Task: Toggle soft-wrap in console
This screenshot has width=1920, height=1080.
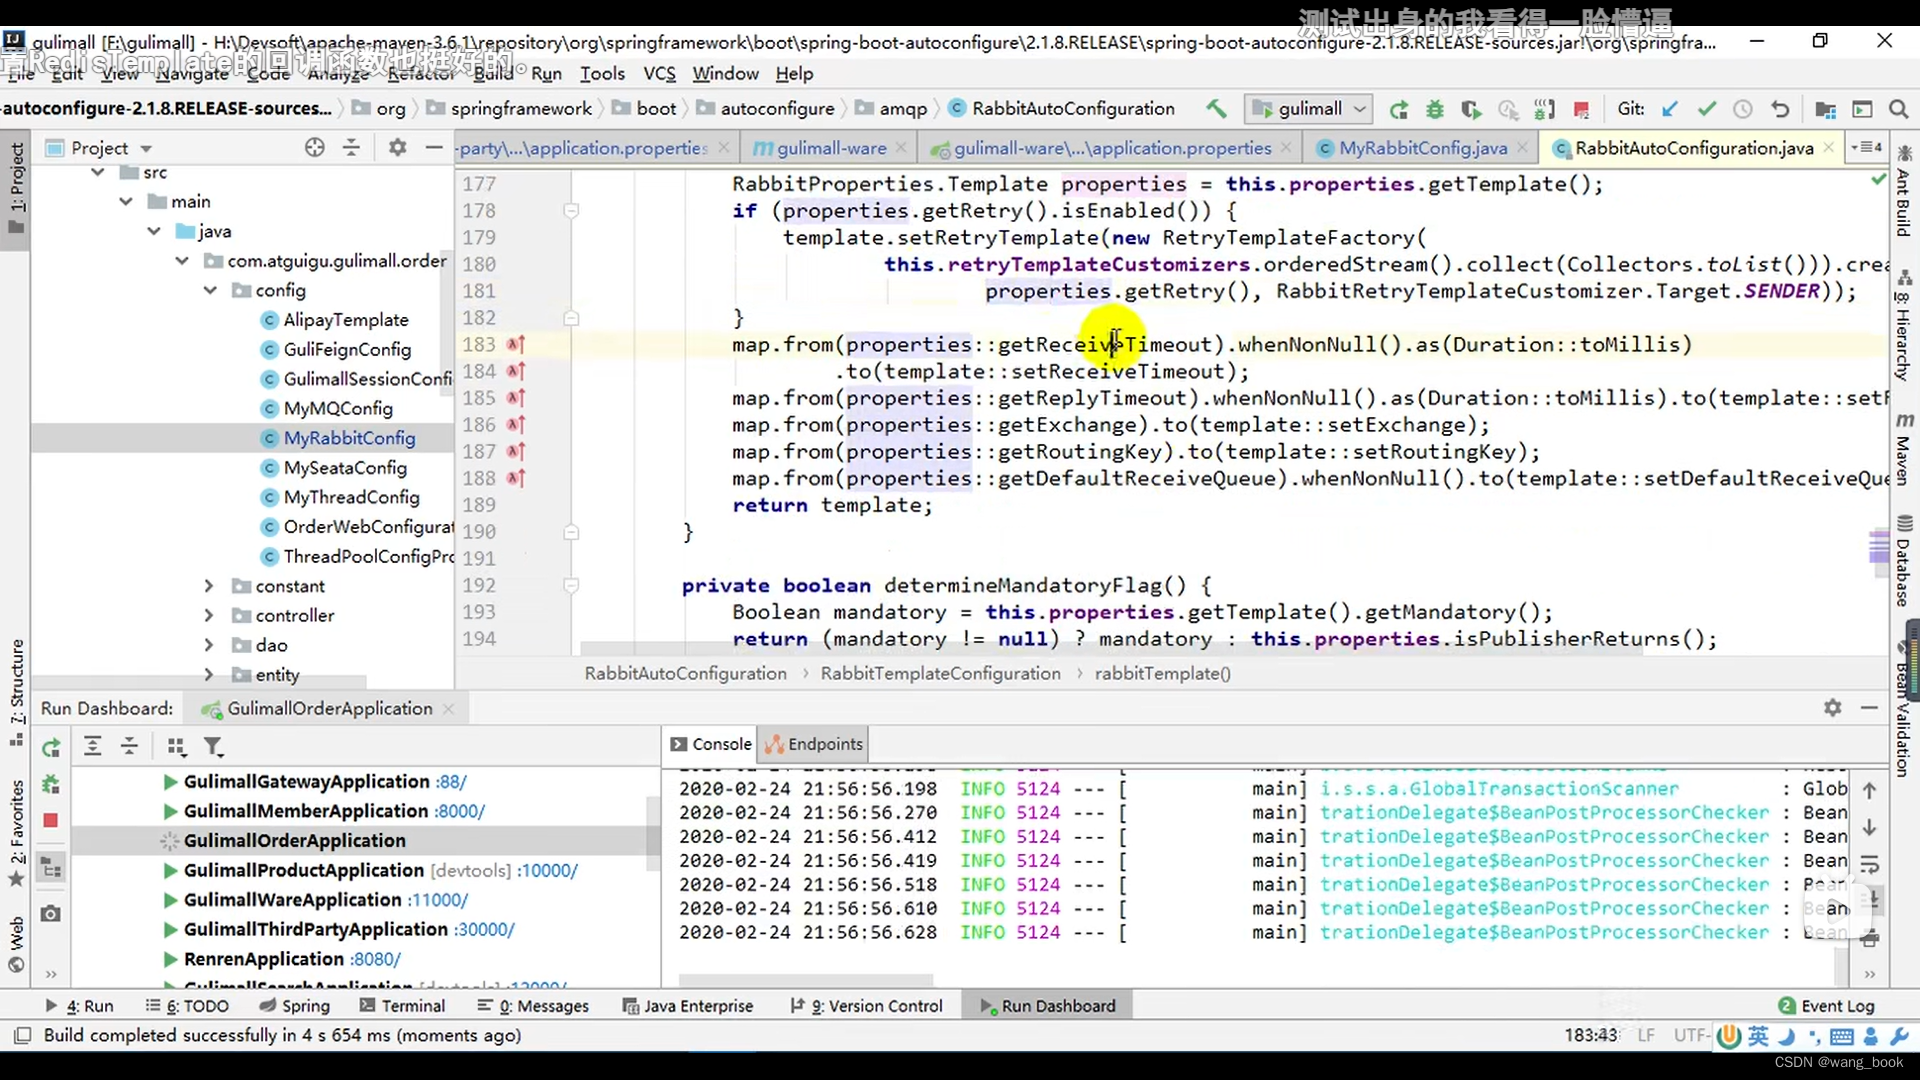Action: tap(1870, 864)
